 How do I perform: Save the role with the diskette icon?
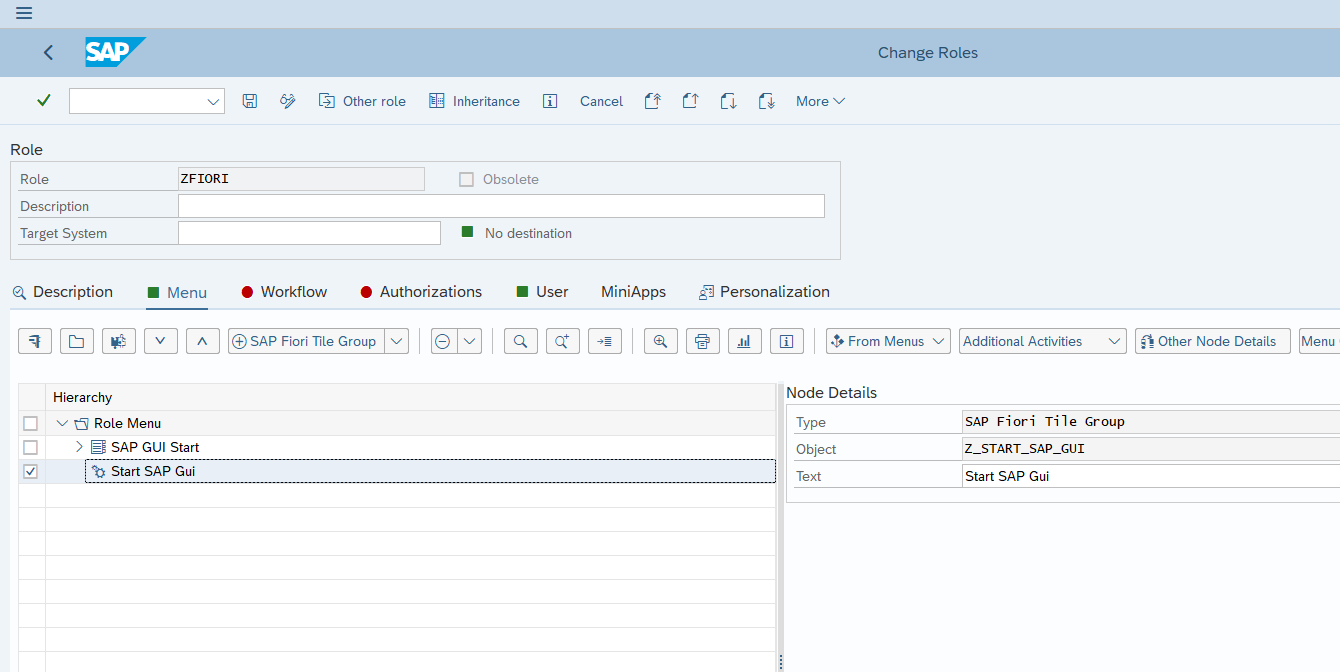pyautogui.click(x=250, y=101)
